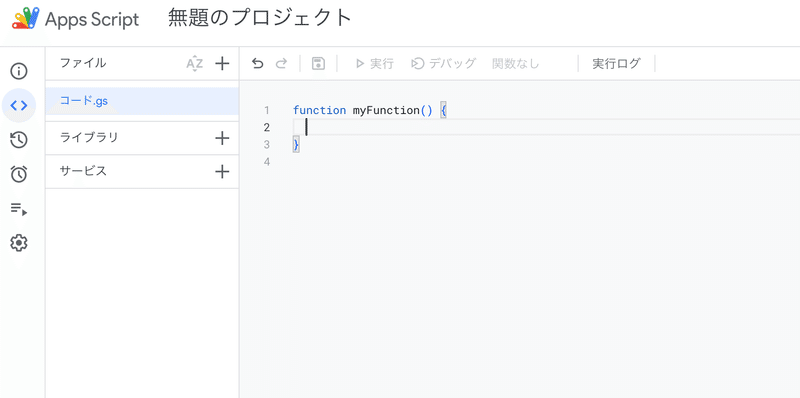The width and height of the screenshot is (800, 398).
Task: Select the Editor code brackets icon
Action: point(19,106)
